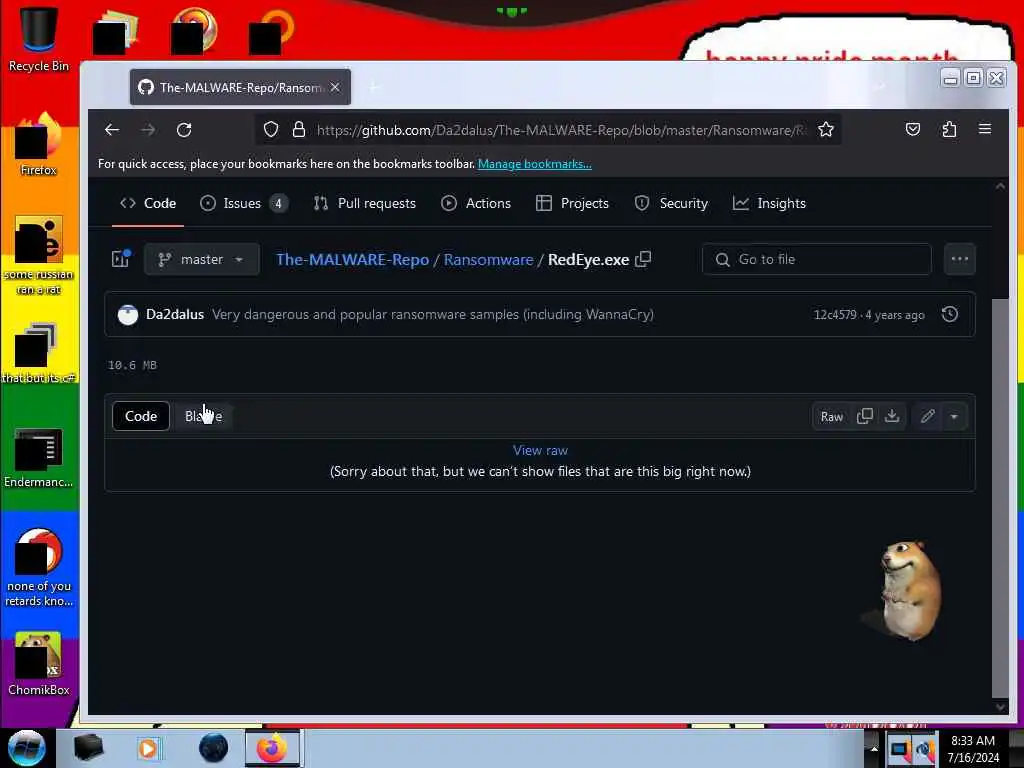Open the Pull requests tab

tap(364, 204)
